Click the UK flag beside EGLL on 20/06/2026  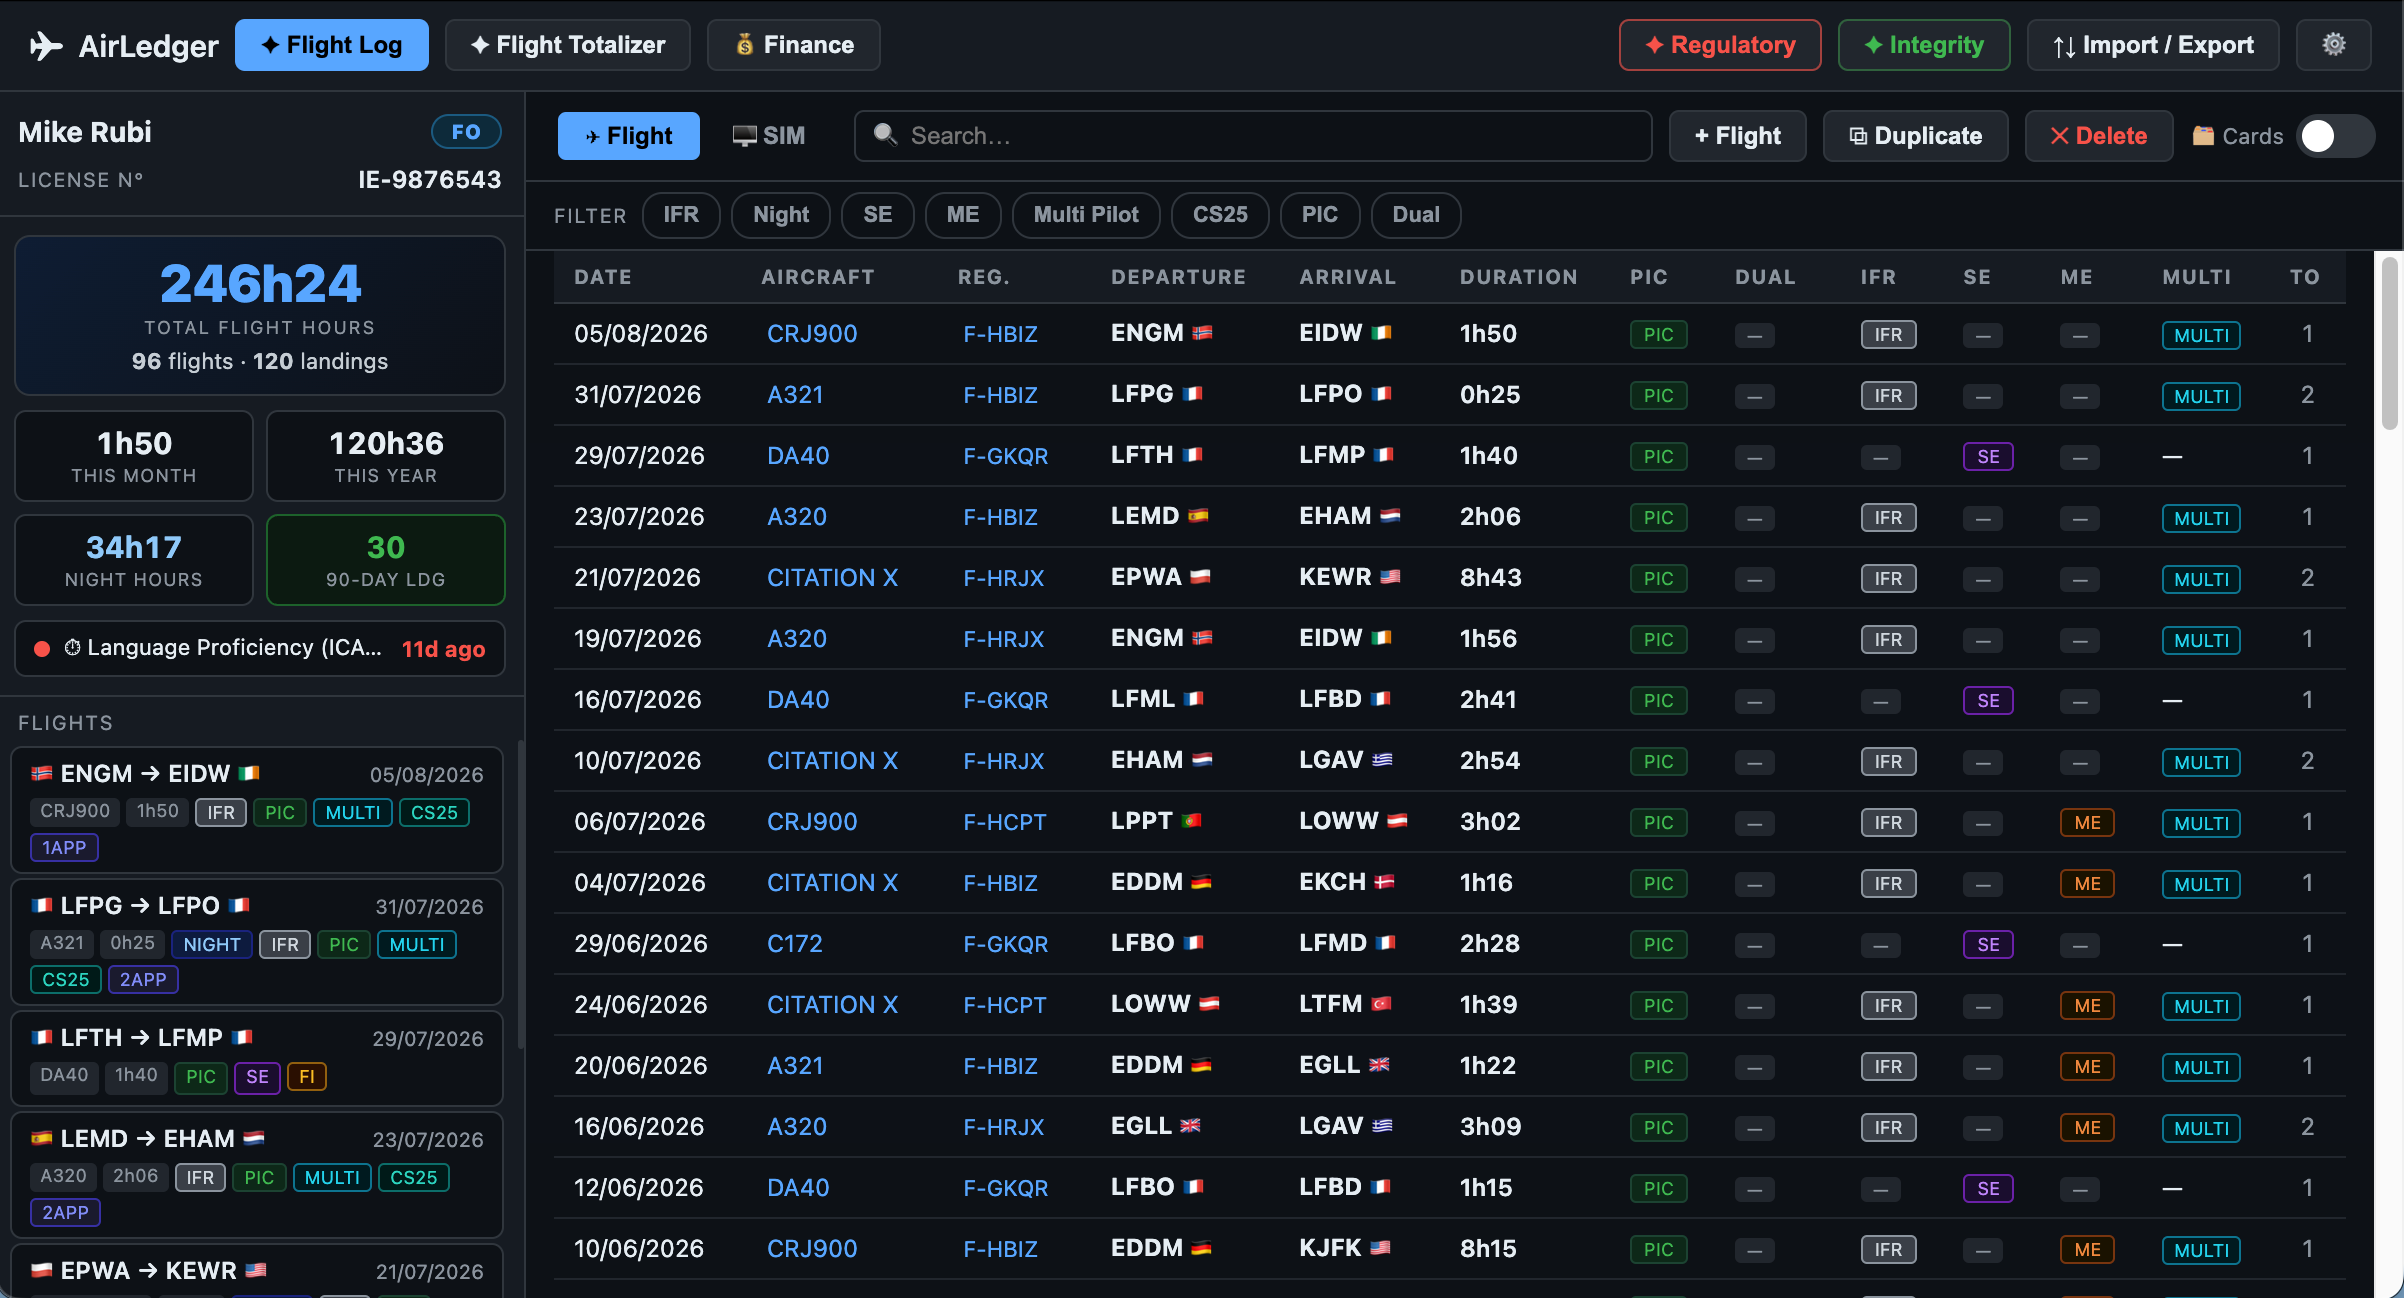[x=1379, y=1065]
